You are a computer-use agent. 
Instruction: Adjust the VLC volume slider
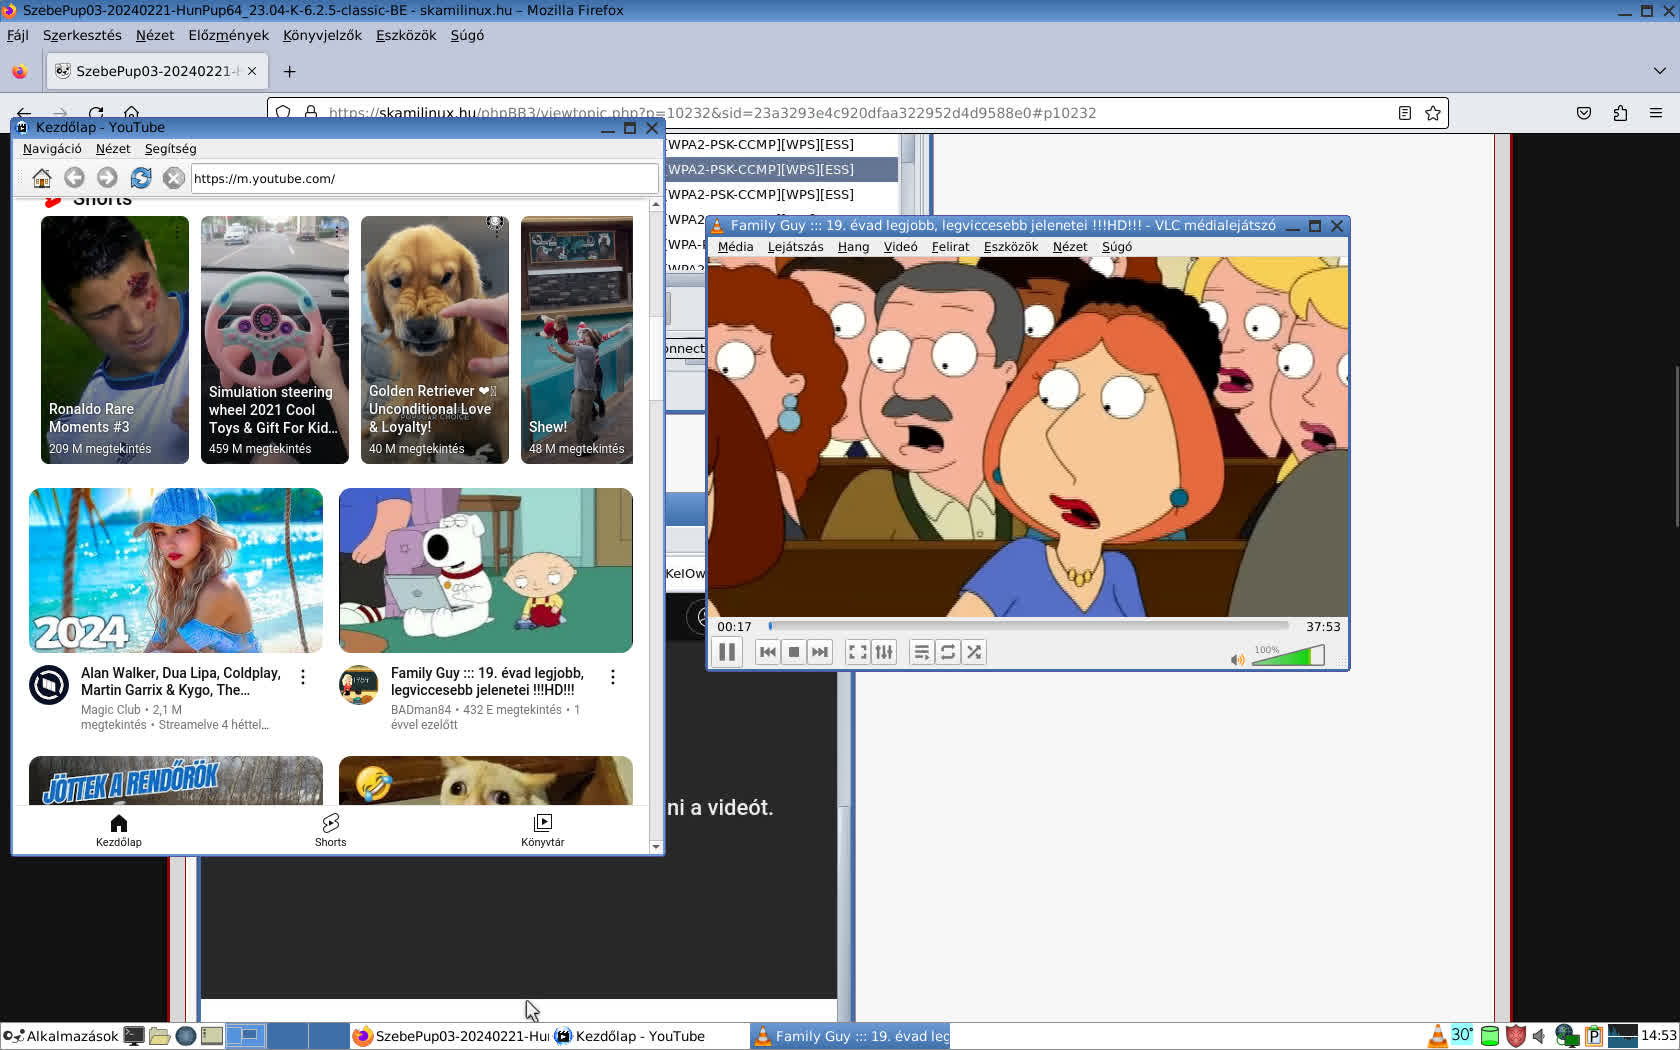[x=1288, y=656]
